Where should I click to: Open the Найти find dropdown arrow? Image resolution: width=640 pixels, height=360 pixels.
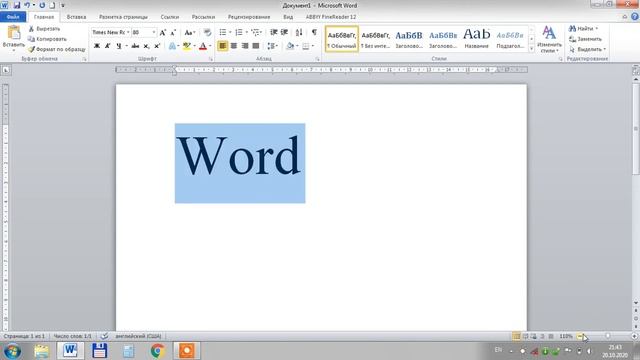point(597,29)
